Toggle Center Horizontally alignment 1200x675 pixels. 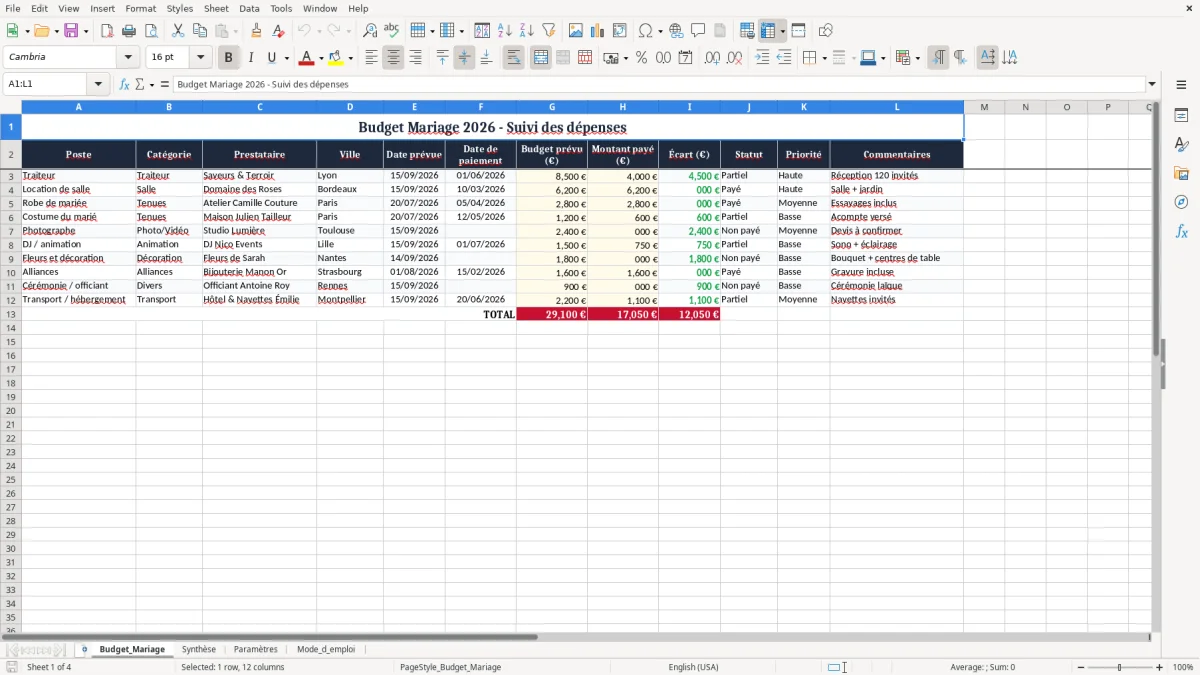393,58
